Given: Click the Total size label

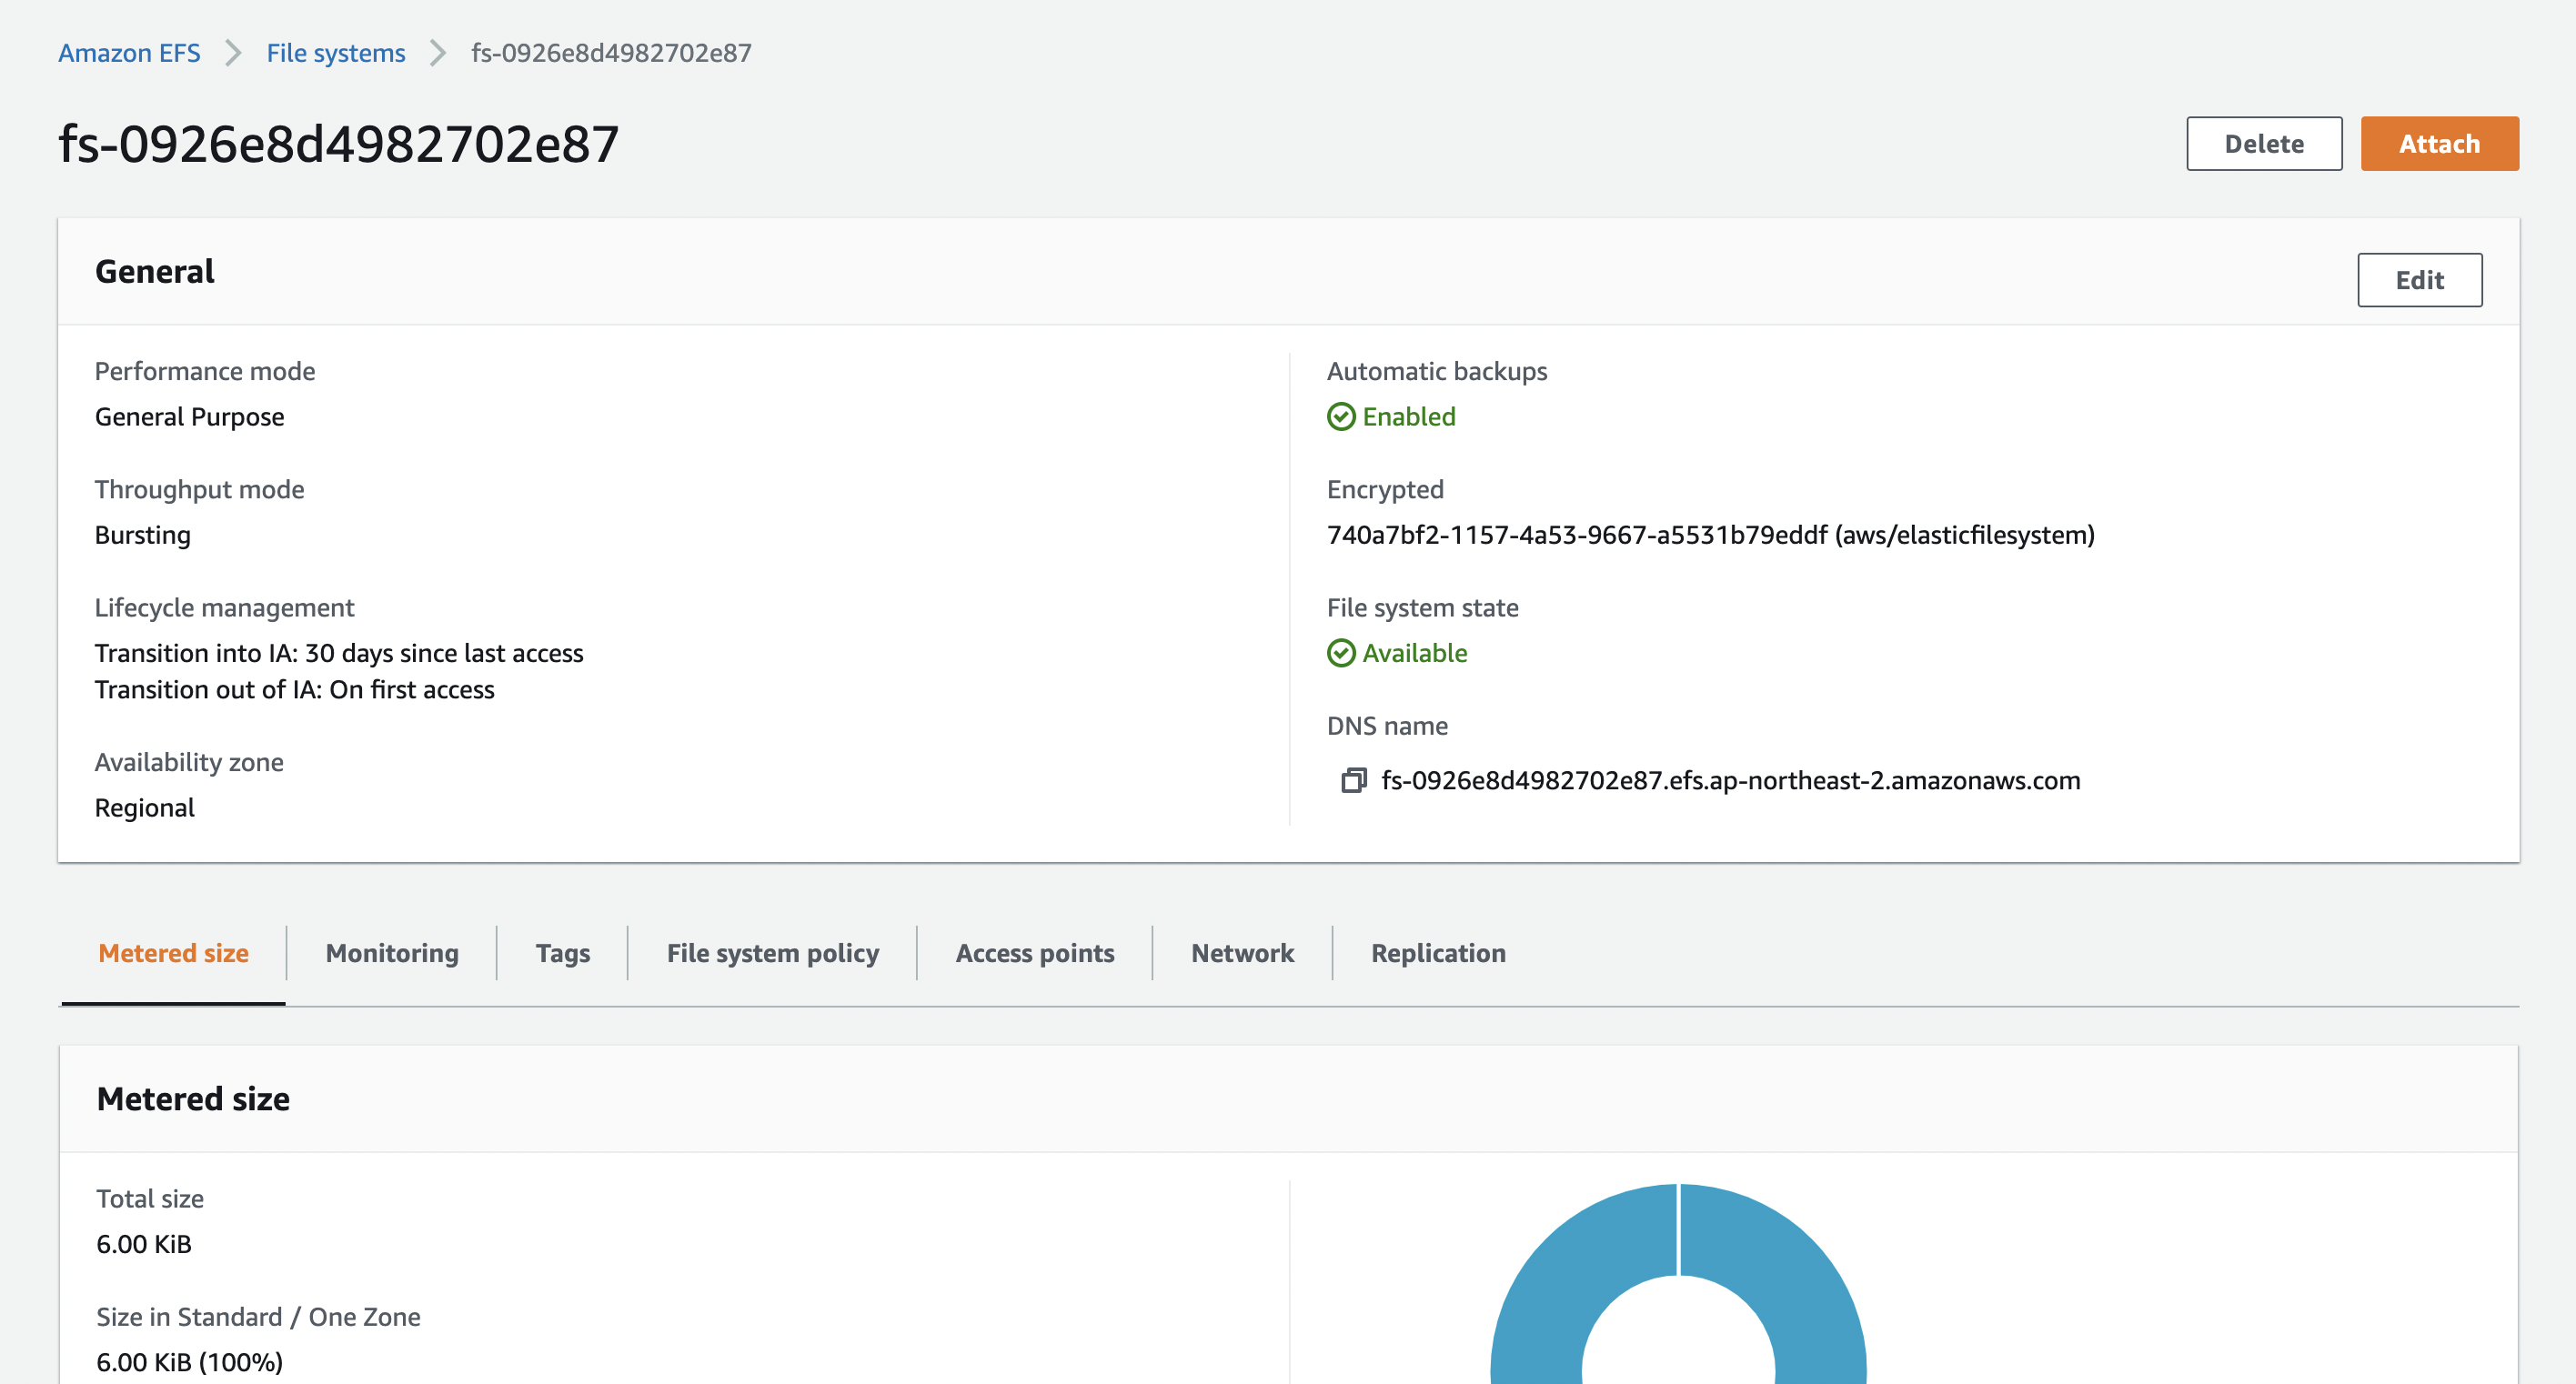Looking at the screenshot, I should (x=150, y=1198).
